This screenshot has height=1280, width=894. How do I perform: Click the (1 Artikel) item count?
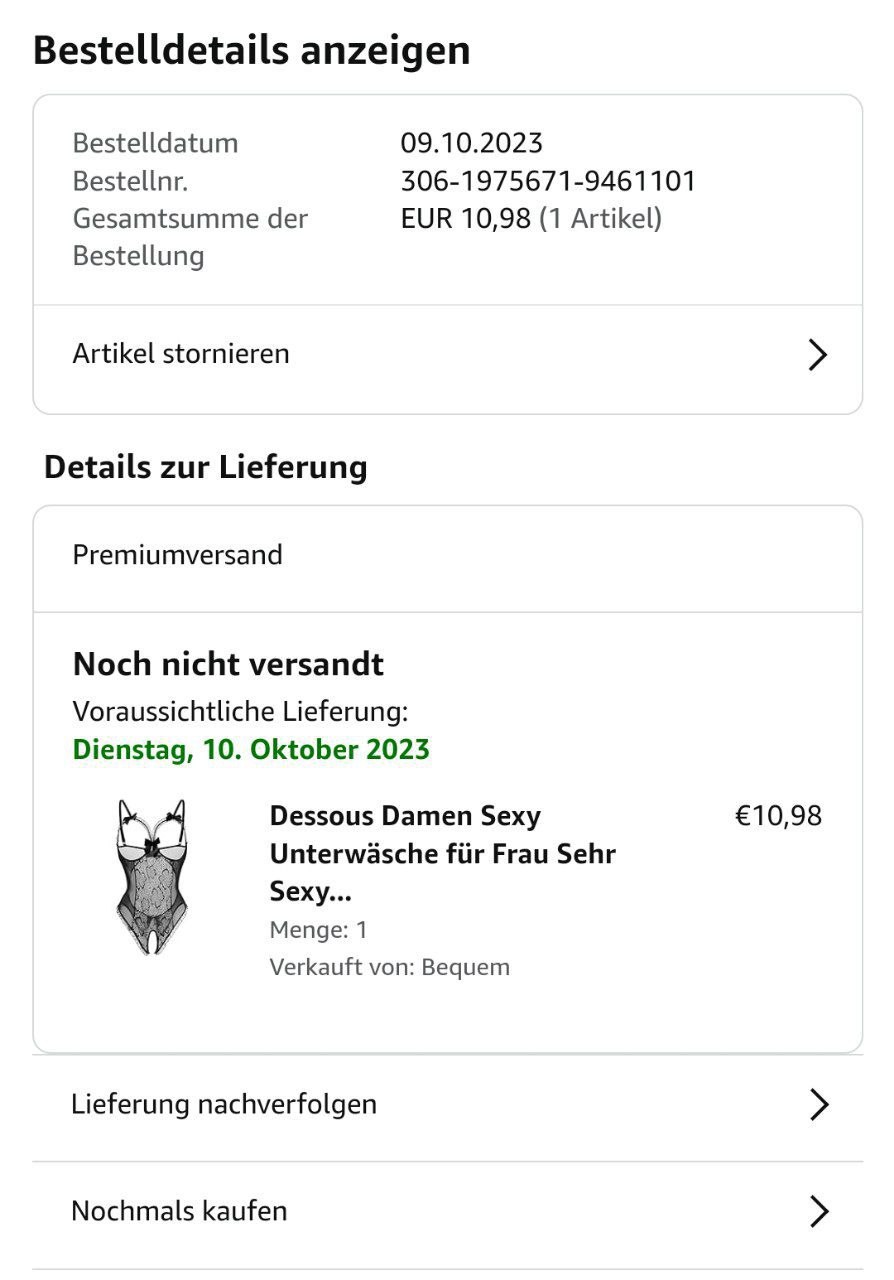click(x=600, y=219)
